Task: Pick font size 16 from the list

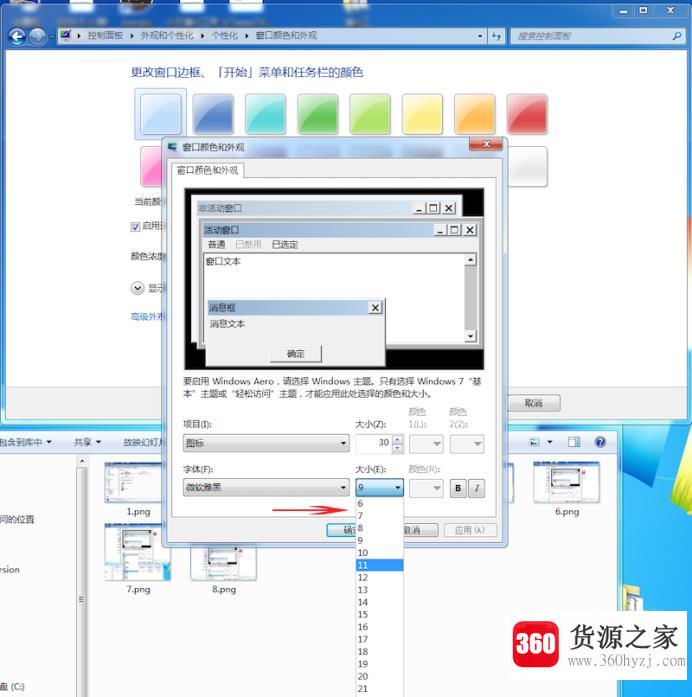Action: tap(379, 627)
